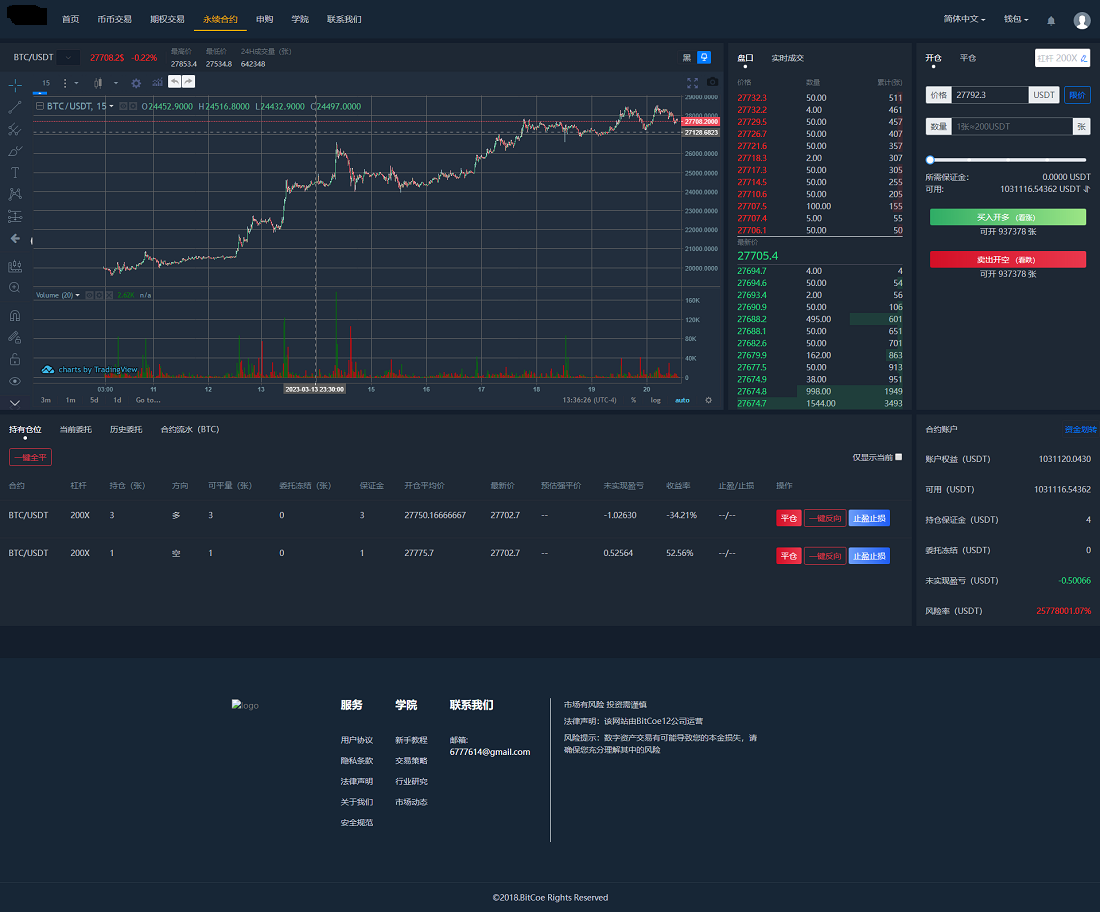Go to the 期权交易 menu item
This screenshot has width=1100, height=912.
pos(167,19)
